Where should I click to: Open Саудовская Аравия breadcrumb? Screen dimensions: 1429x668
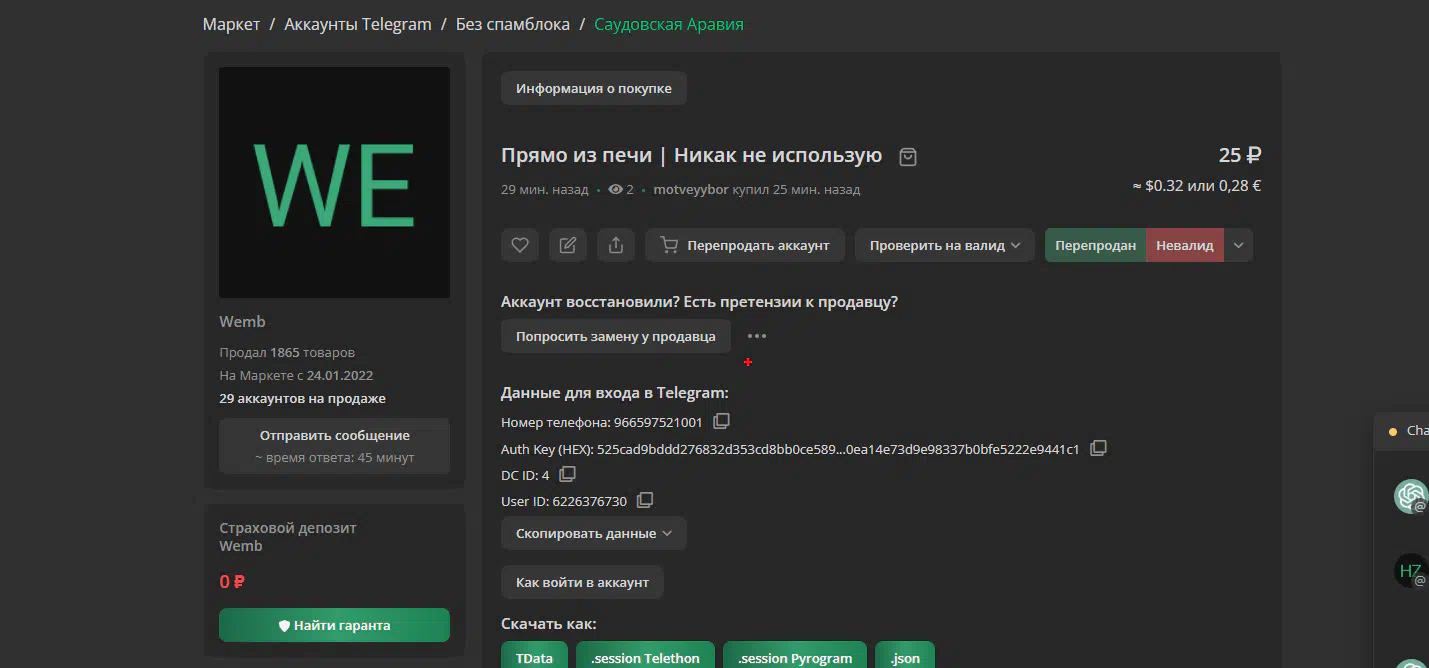(669, 24)
